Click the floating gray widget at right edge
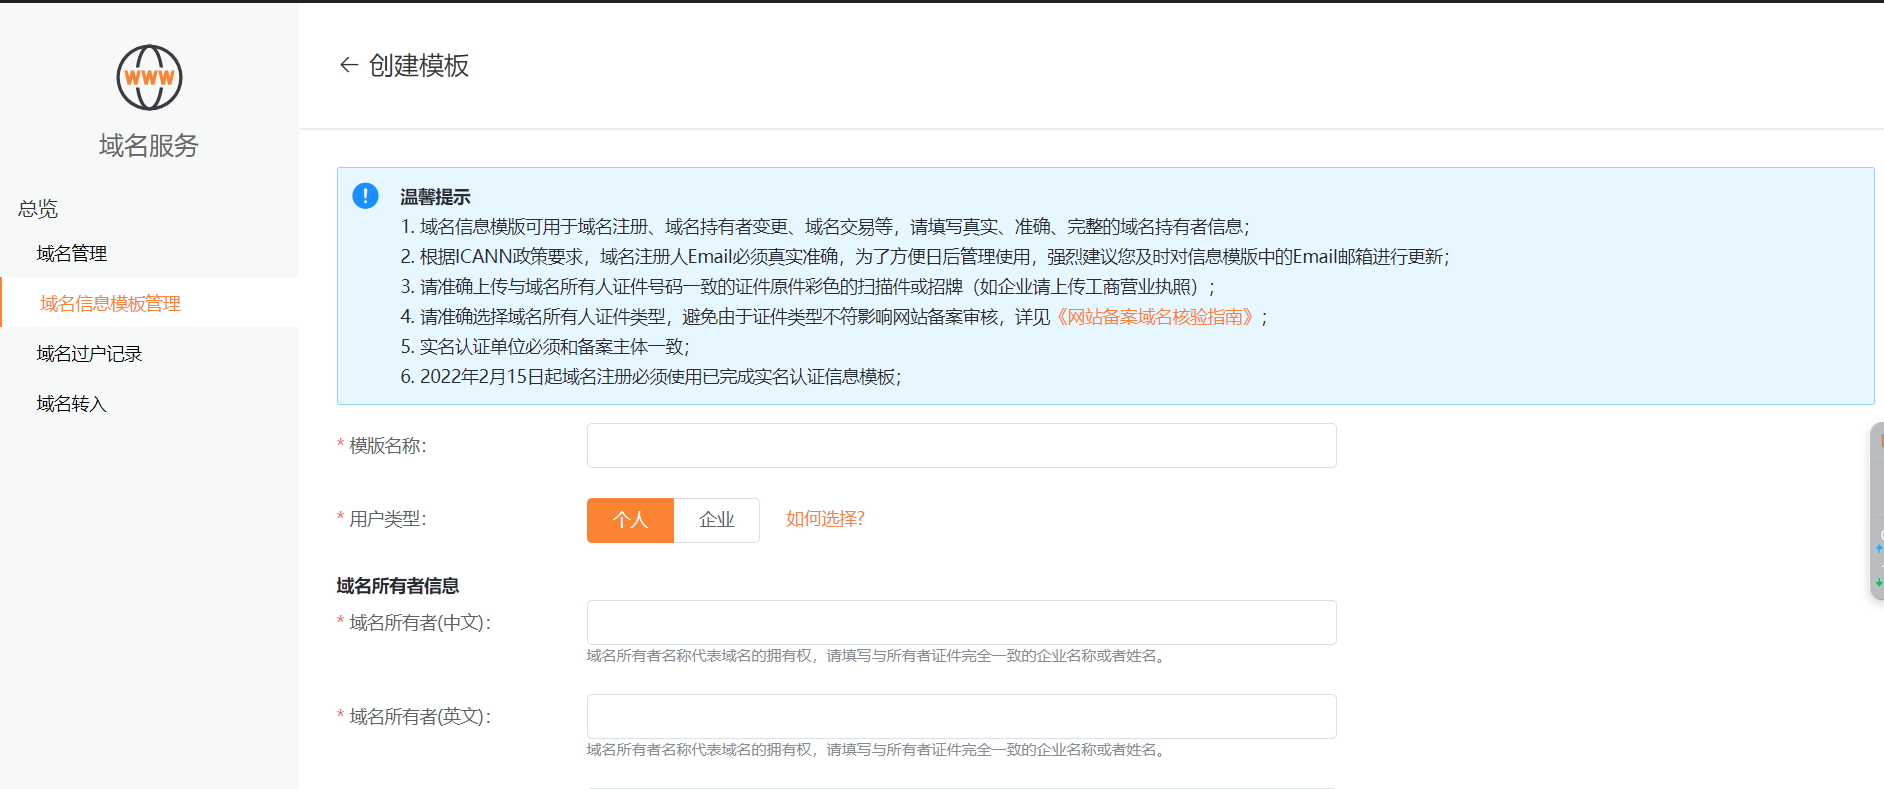The width and height of the screenshot is (1884, 789). coord(1876,510)
